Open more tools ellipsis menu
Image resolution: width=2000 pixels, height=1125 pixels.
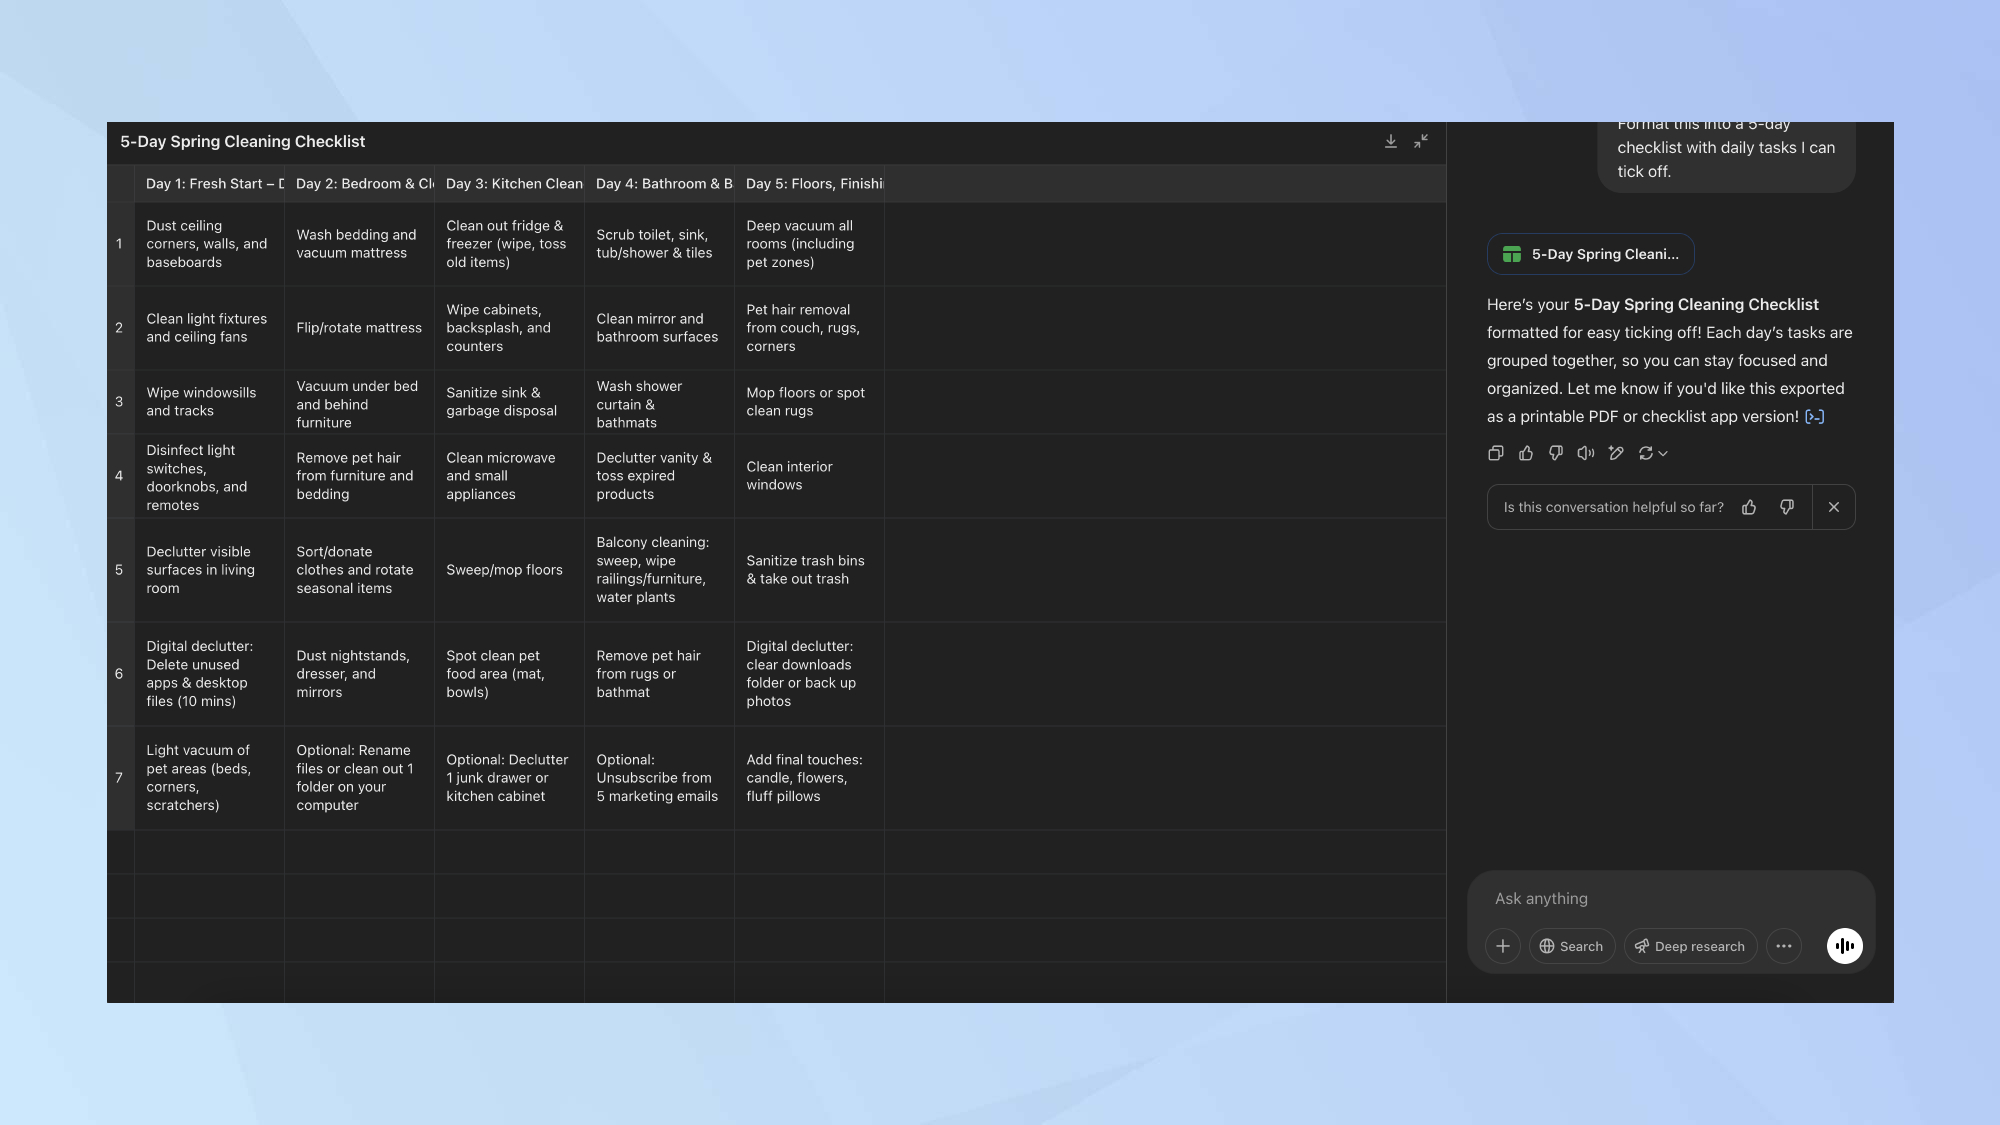(x=1784, y=946)
